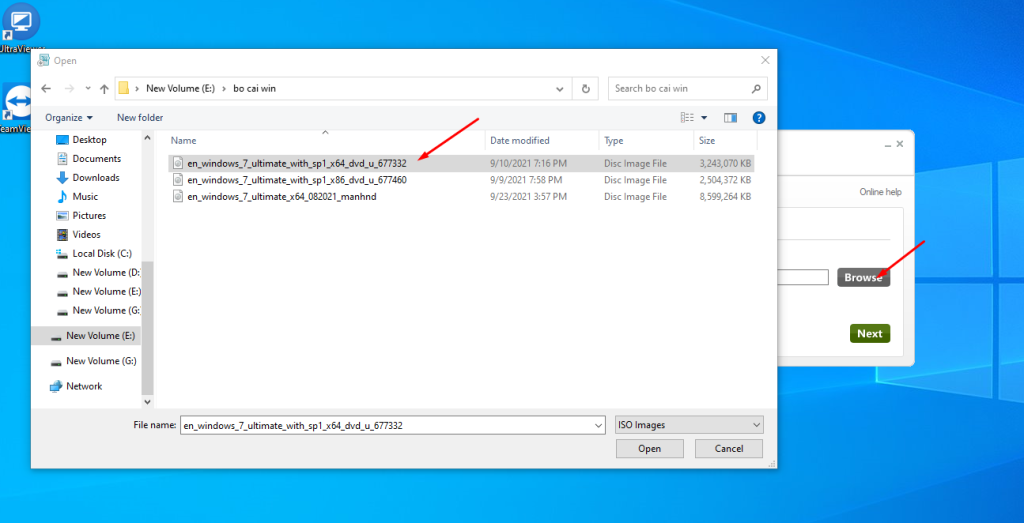Viewport: 1024px width, 523px height.
Task: Open the Organize menu
Action: pyautogui.click(x=68, y=117)
